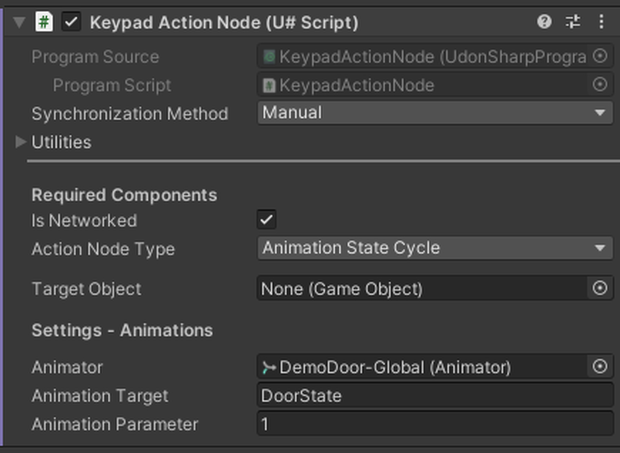Select the Target Object field
The image size is (620, 453).
[422, 289]
